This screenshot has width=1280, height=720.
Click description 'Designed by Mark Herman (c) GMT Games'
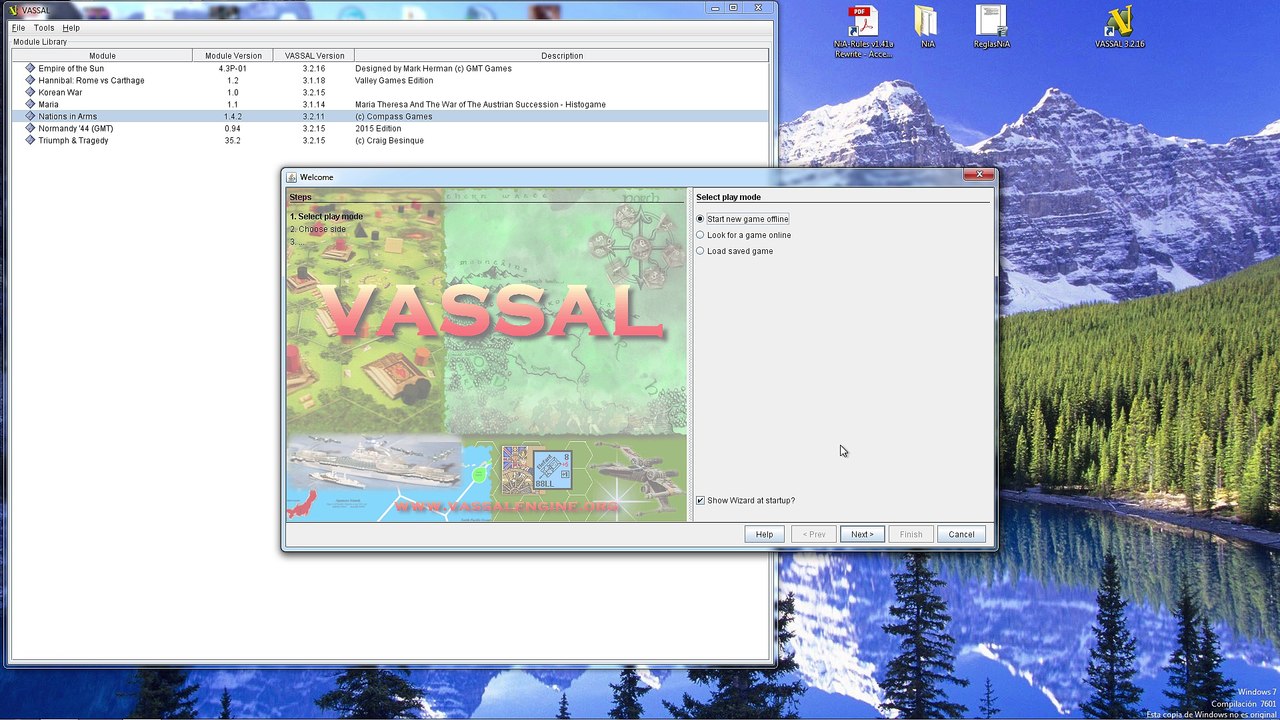(x=433, y=68)
